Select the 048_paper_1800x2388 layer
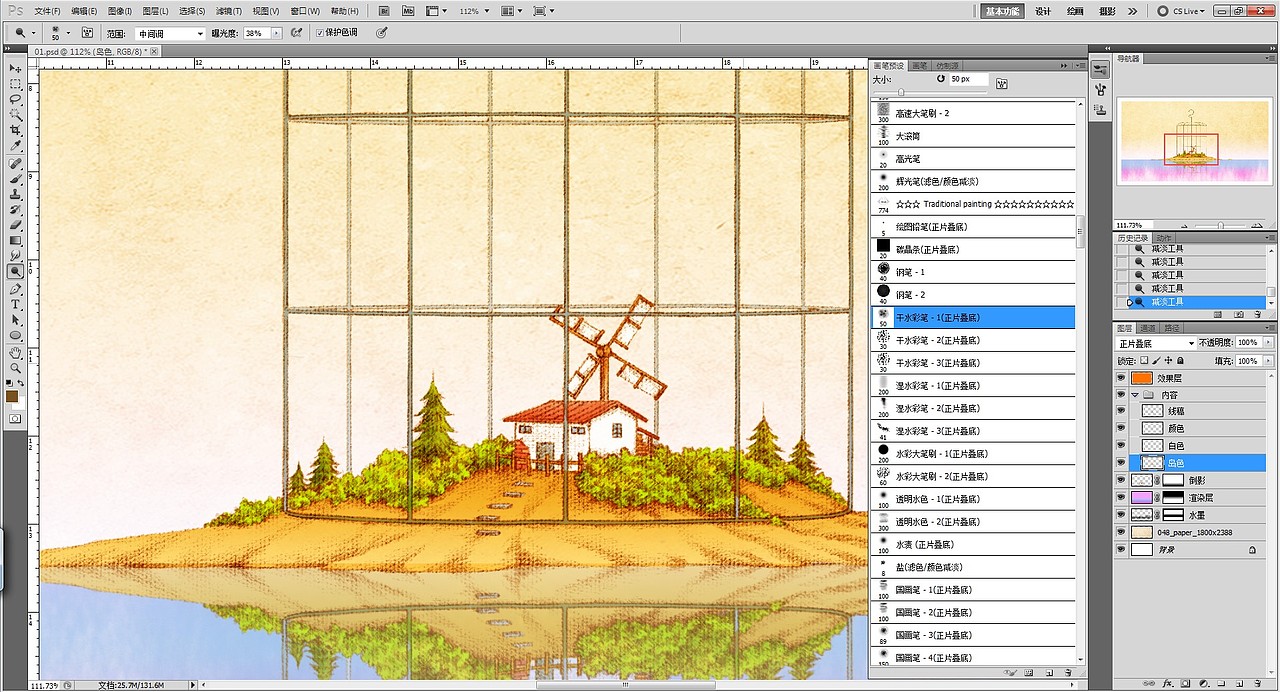 tap(1196, 533)
